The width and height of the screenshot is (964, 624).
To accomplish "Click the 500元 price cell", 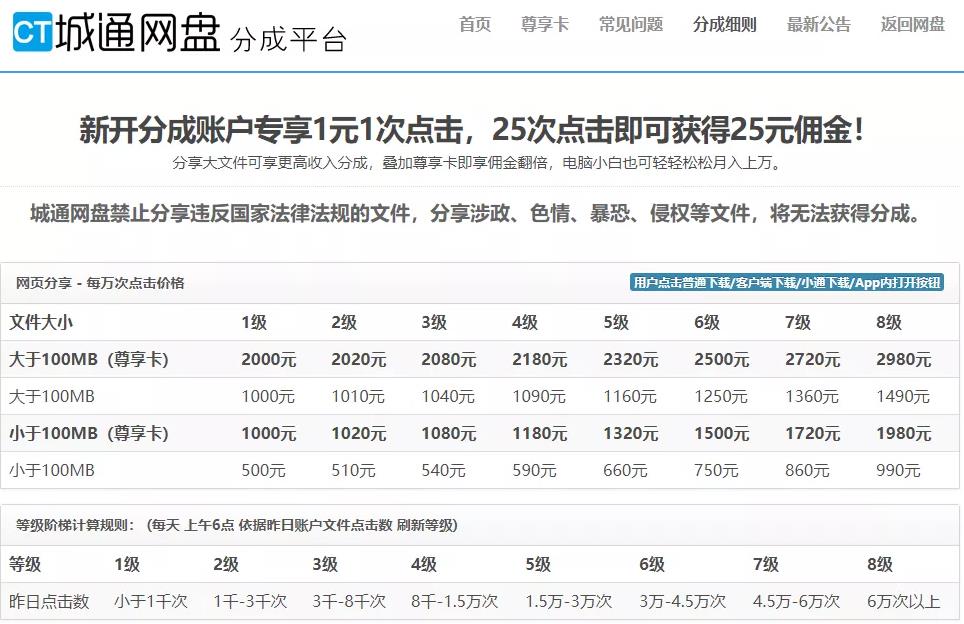I will click(x=263, y=470).
